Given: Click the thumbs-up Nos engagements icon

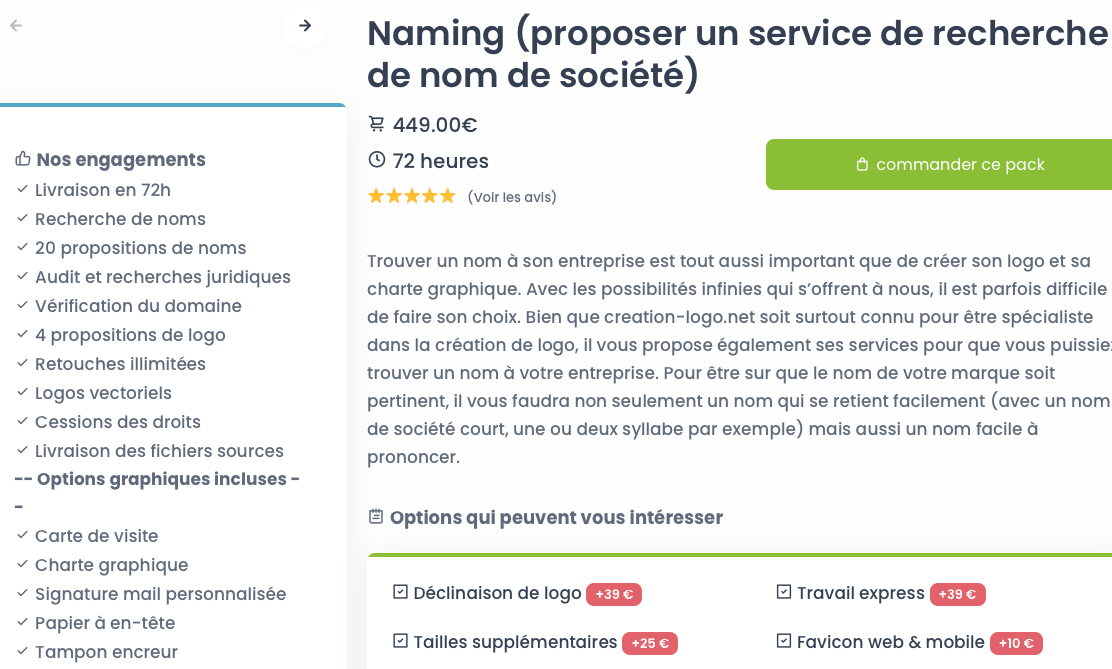Looking at the screenshot, I should click(23, 159).
